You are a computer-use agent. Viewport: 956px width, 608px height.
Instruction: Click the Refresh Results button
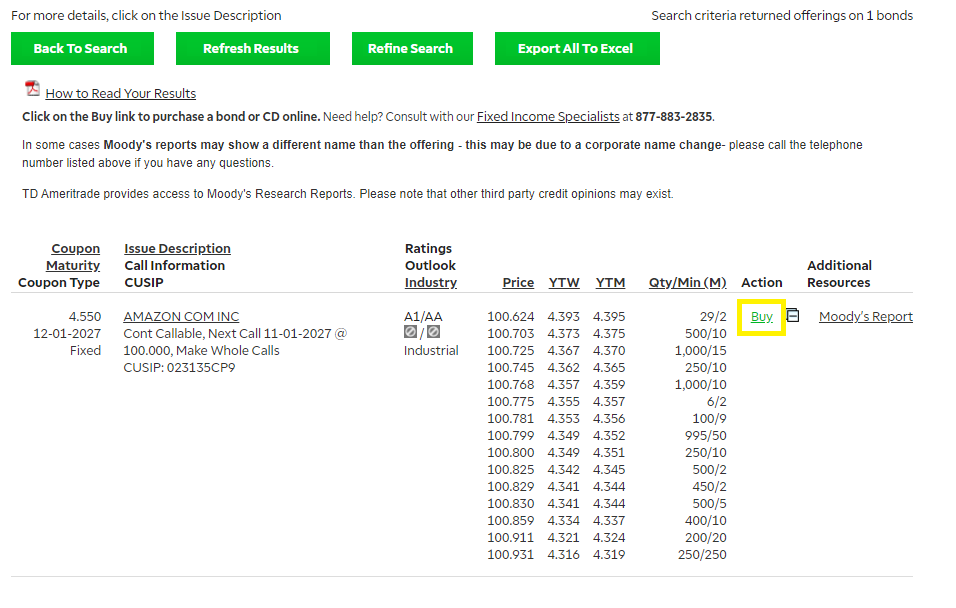pos(252,48)
